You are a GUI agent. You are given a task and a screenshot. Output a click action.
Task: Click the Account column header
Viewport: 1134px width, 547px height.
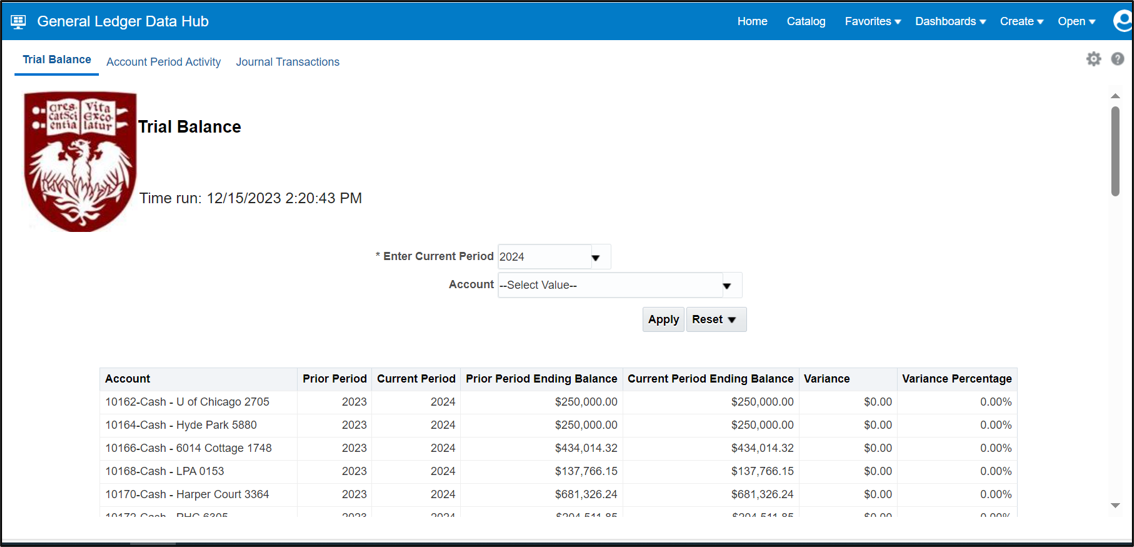[198, 378]
